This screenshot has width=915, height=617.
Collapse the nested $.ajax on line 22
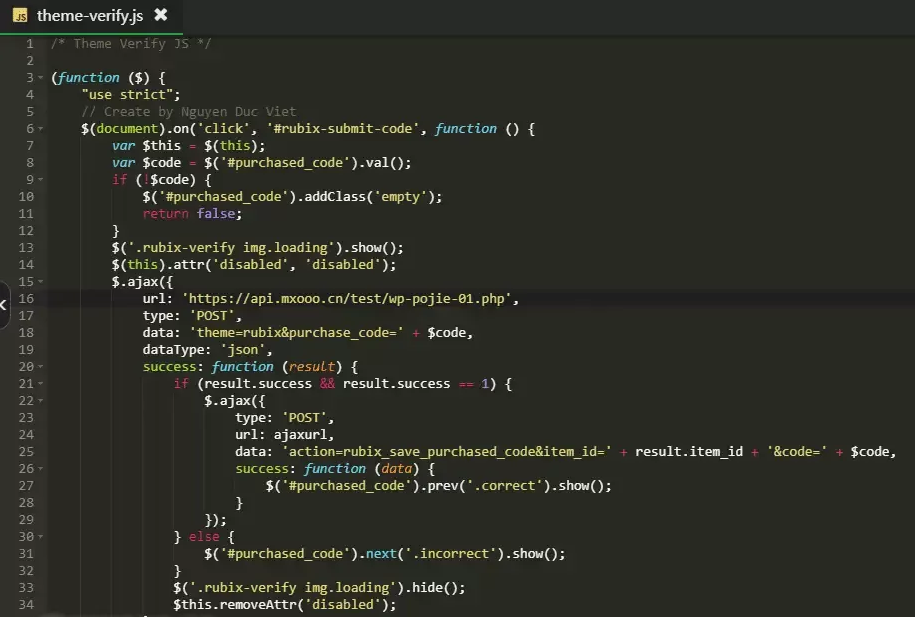click(x=41, y=401)
